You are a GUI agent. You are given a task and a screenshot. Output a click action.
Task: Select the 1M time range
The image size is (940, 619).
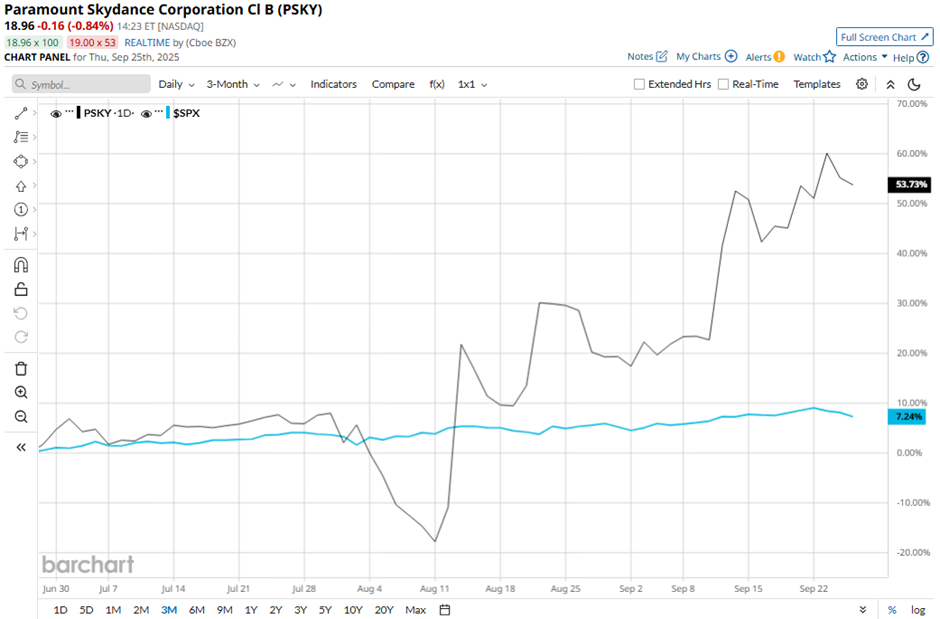(x=113, y=609)
